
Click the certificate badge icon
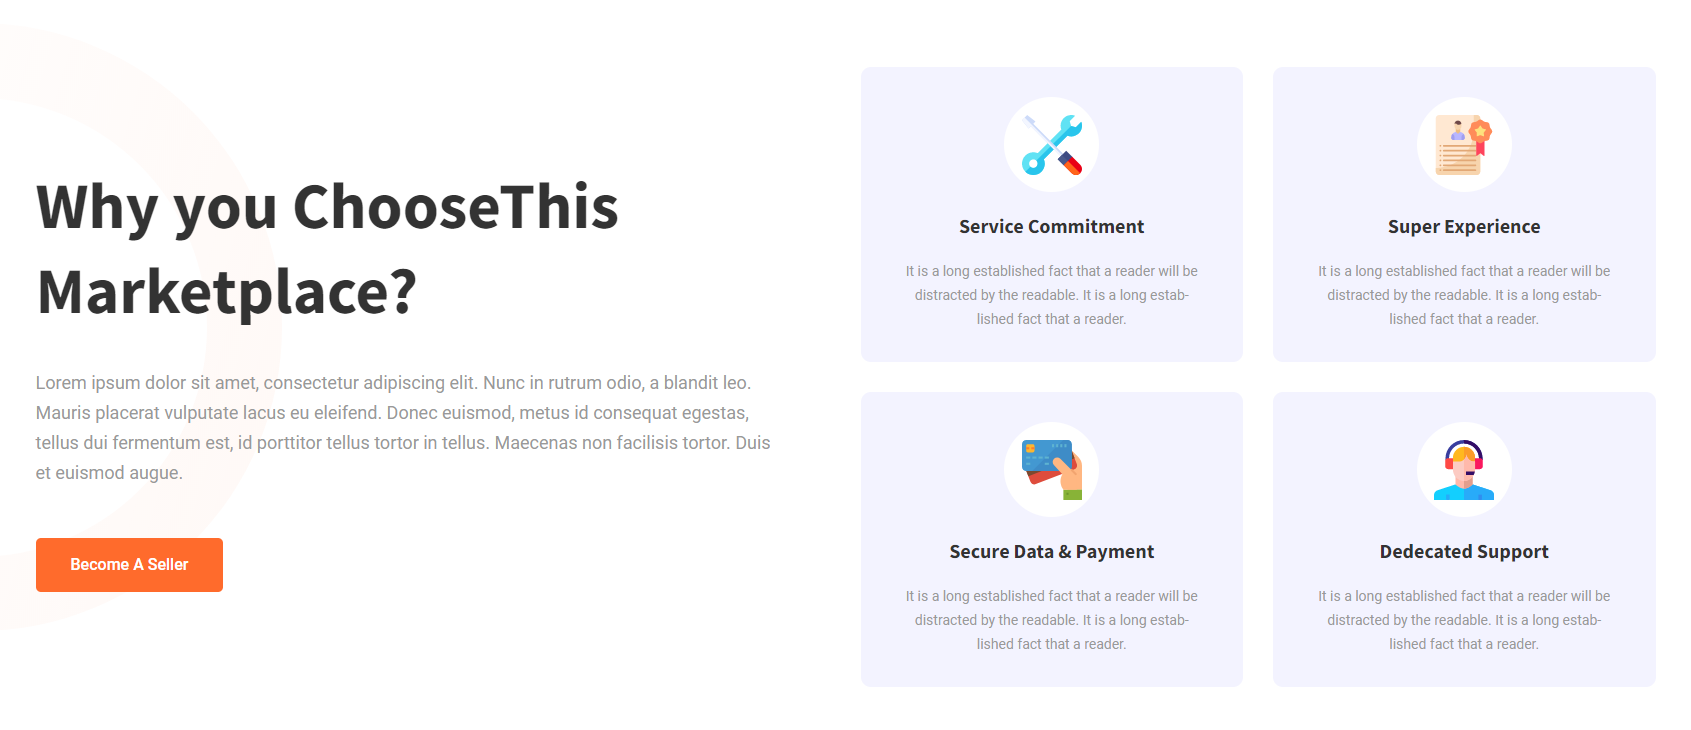1463,145
